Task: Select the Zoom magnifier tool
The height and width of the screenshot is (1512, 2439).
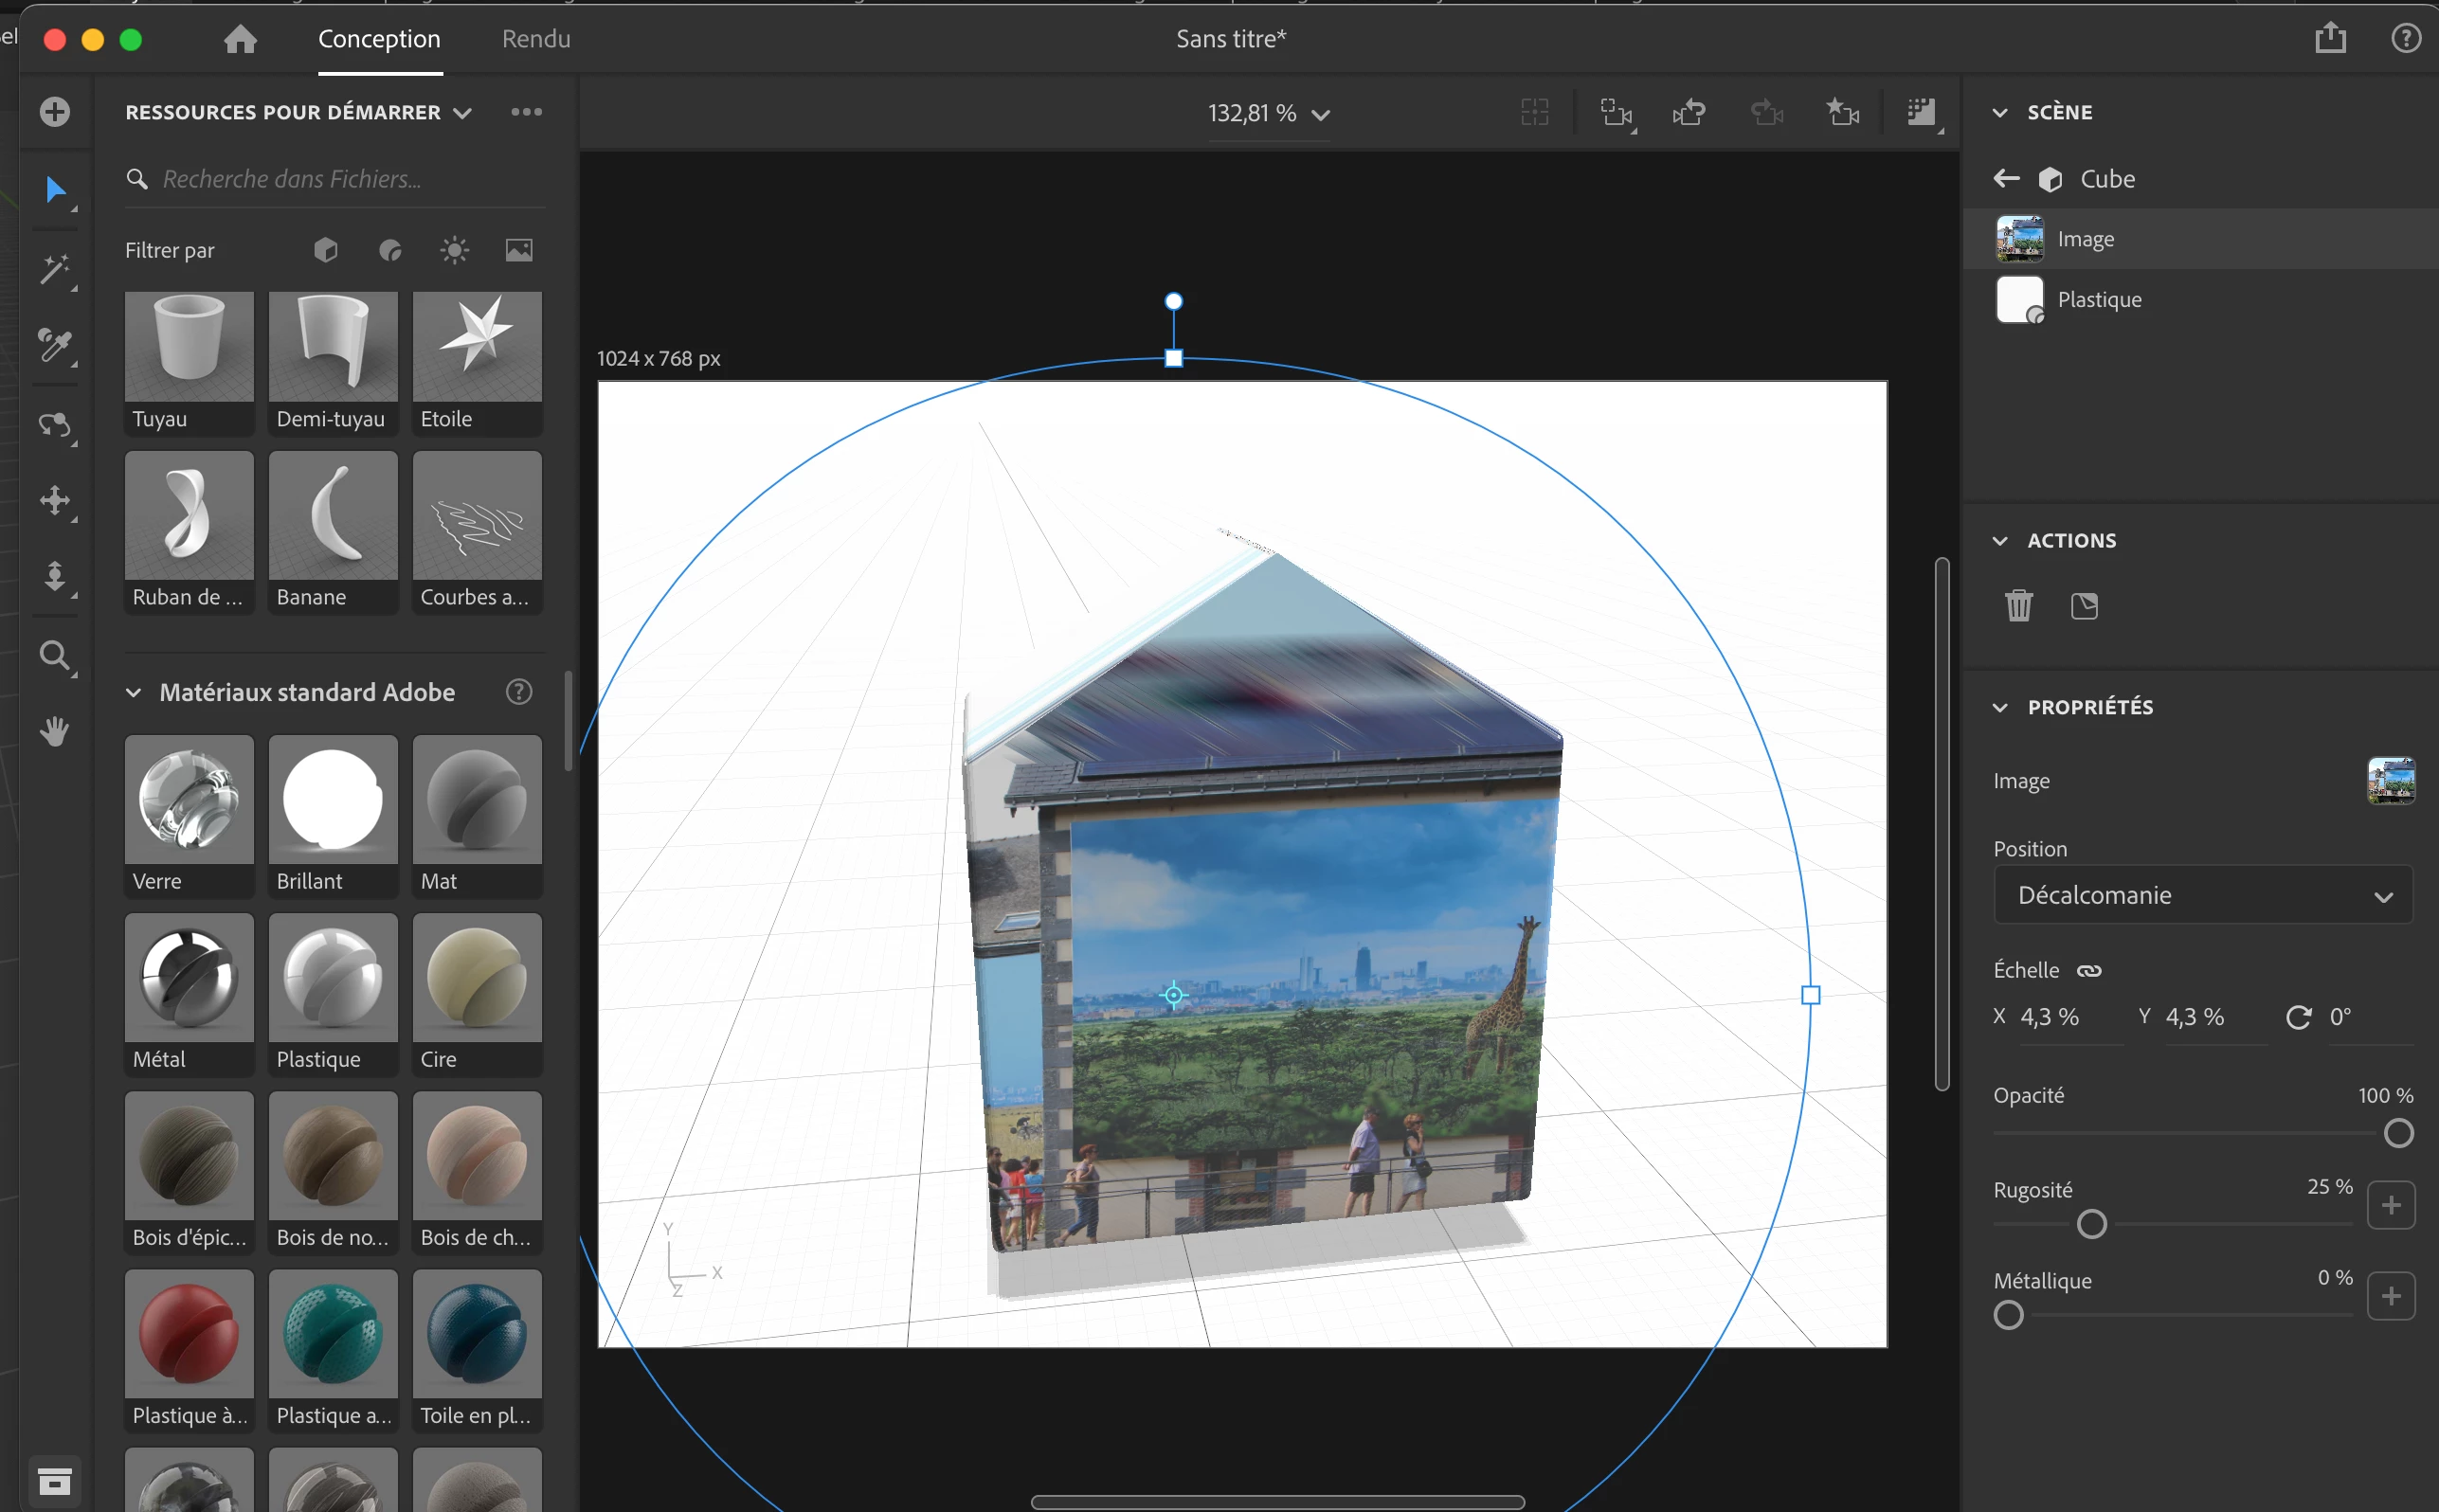Action: 55,656
